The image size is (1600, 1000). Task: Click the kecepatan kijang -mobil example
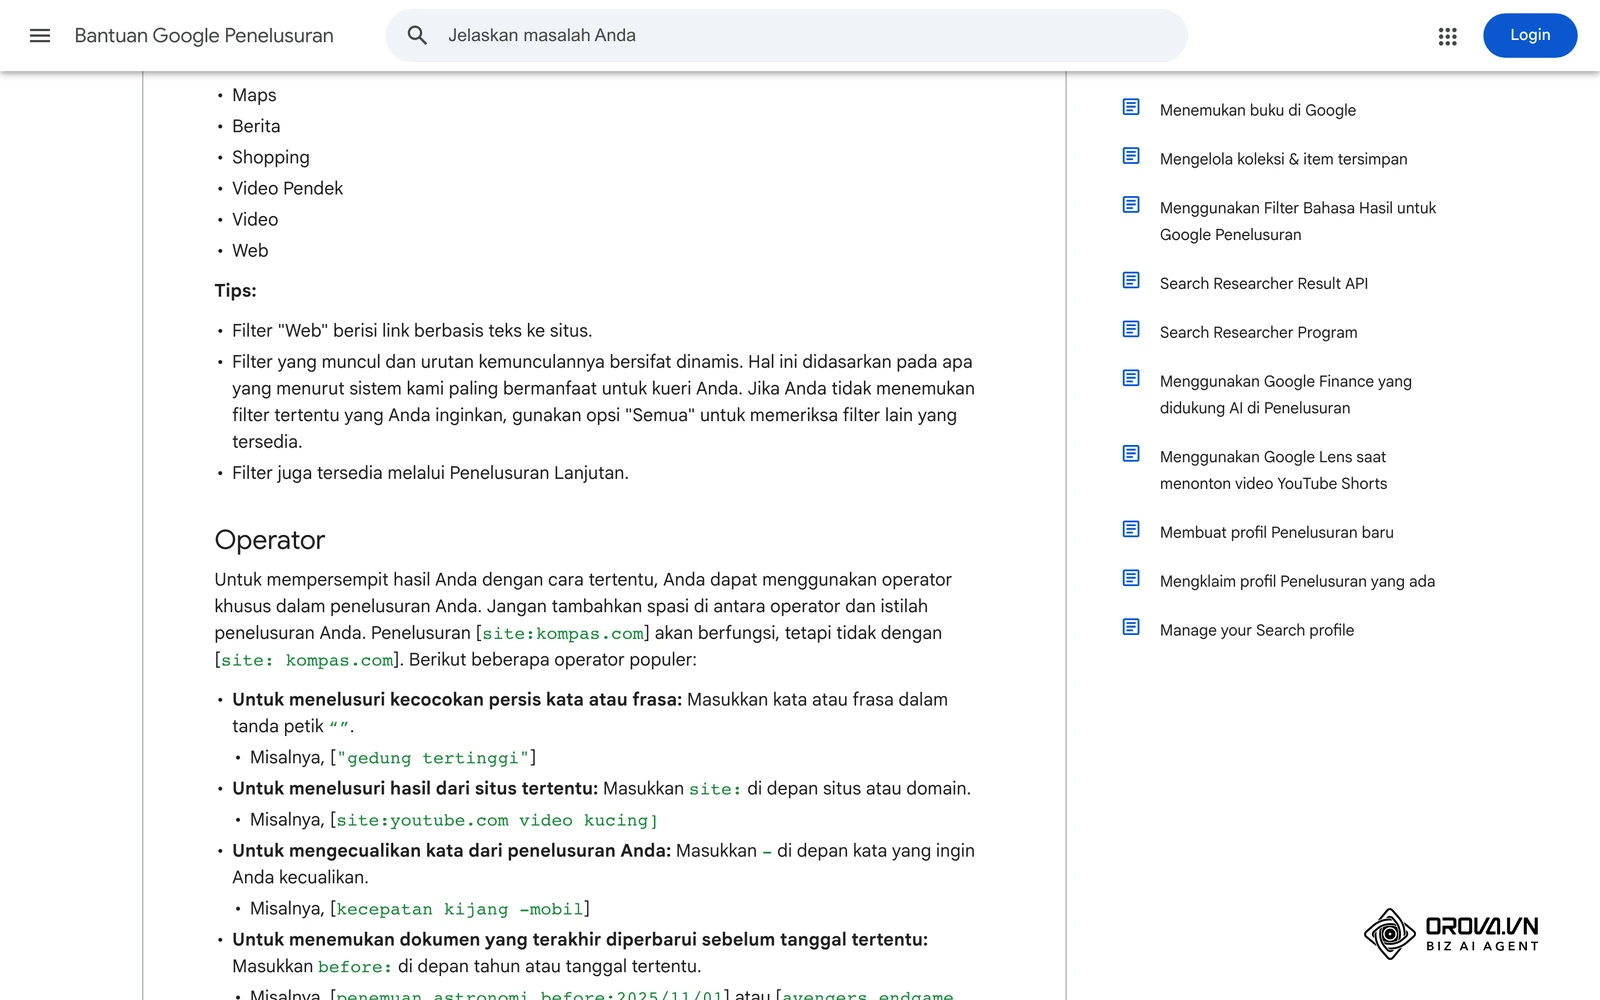click(x=460, y=909)
